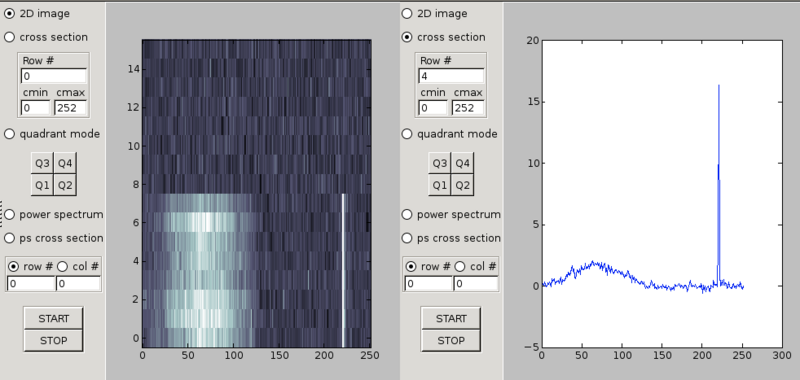Screen dimensions: 800x380
Task: Choose row # option in left panel
Action: click(x=14, y=266)
